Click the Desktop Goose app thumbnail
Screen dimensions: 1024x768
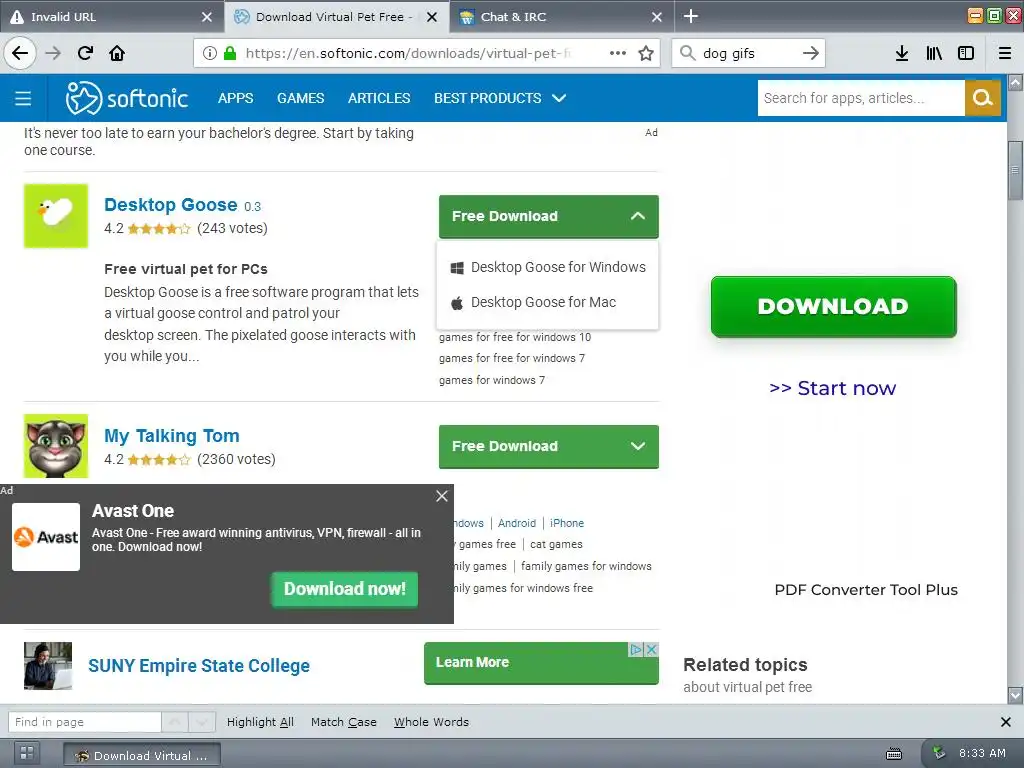click(56, 216)
